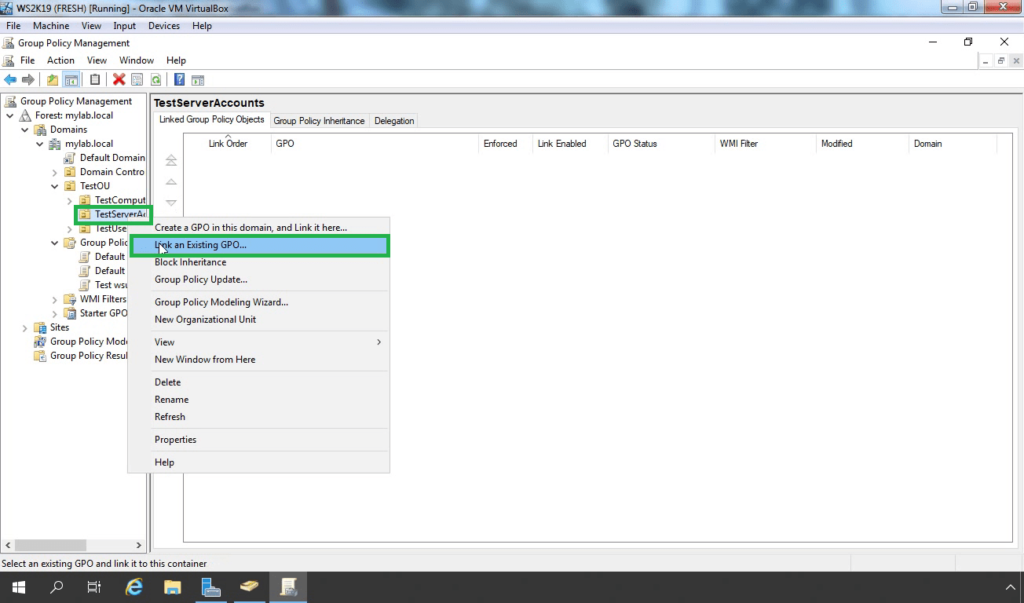This screenshot has width=1024, height=603.
Task: Open File Explorer from the taskbar
Action: tap(172, 587)
